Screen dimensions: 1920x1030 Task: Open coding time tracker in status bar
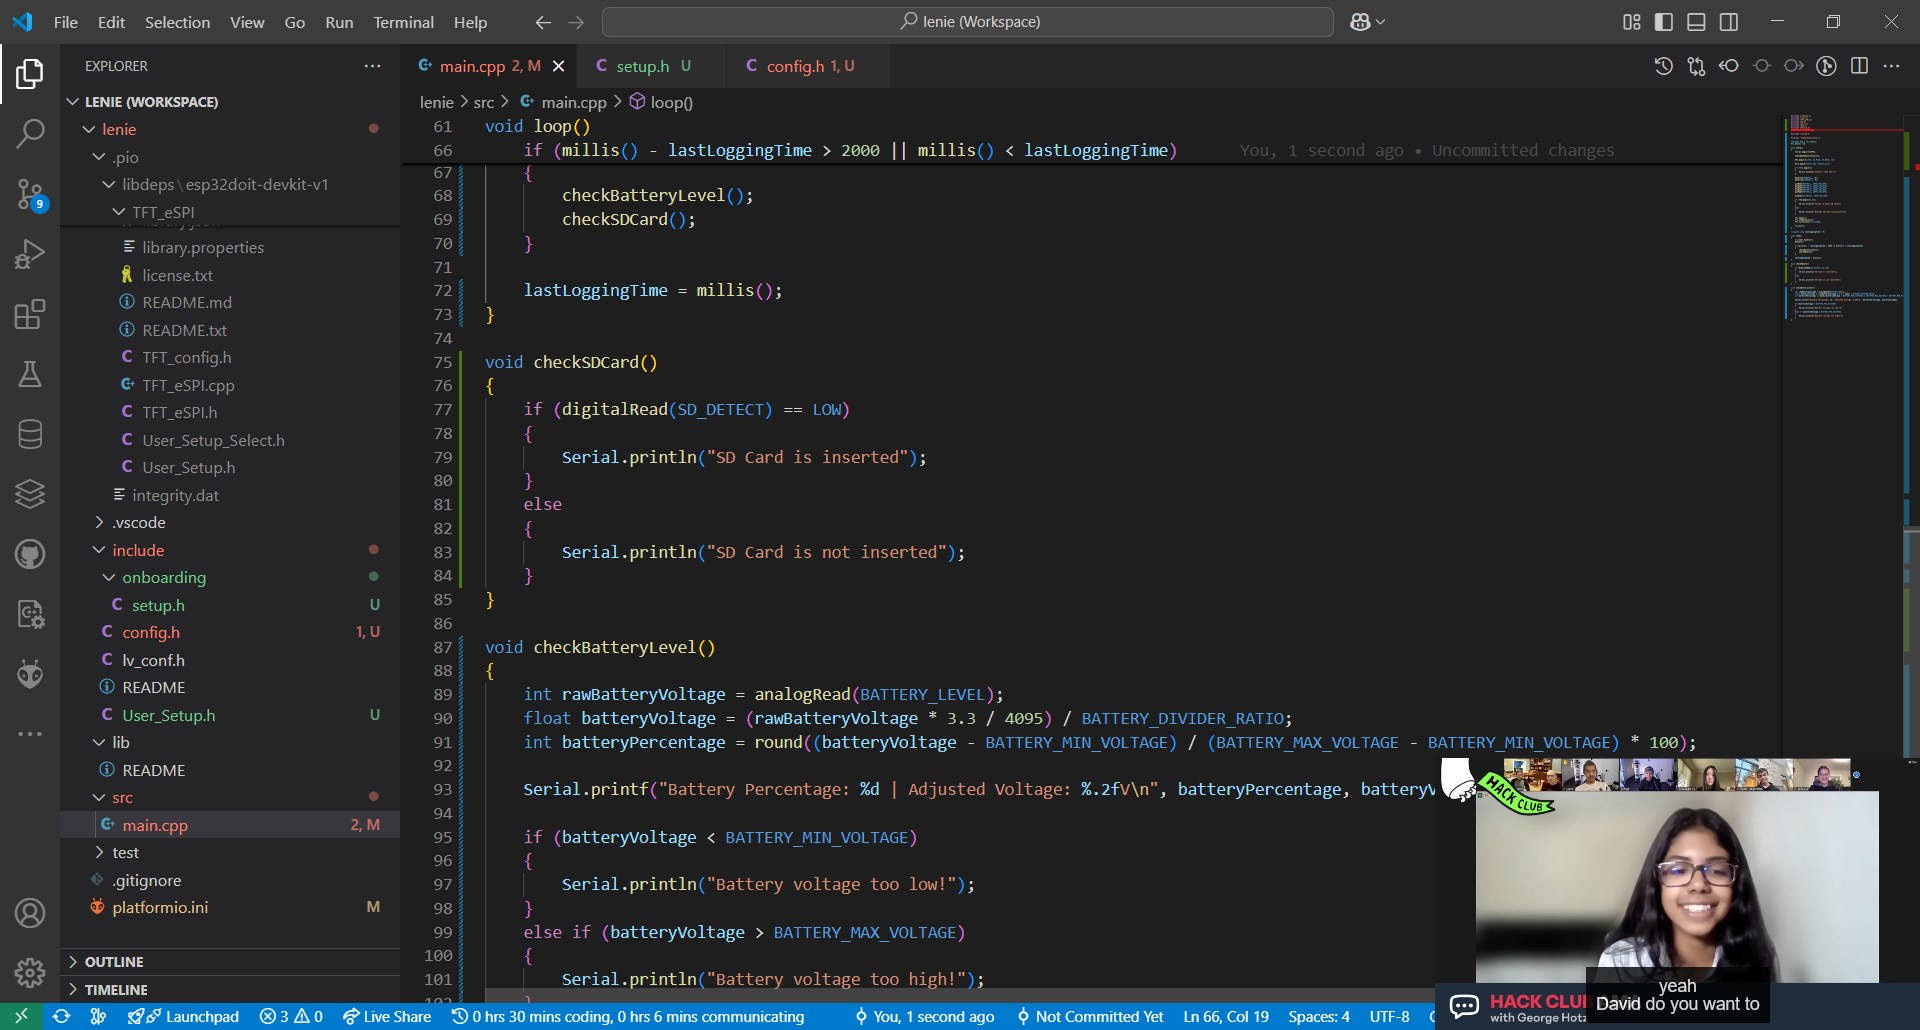click(x=628, y=1016)
